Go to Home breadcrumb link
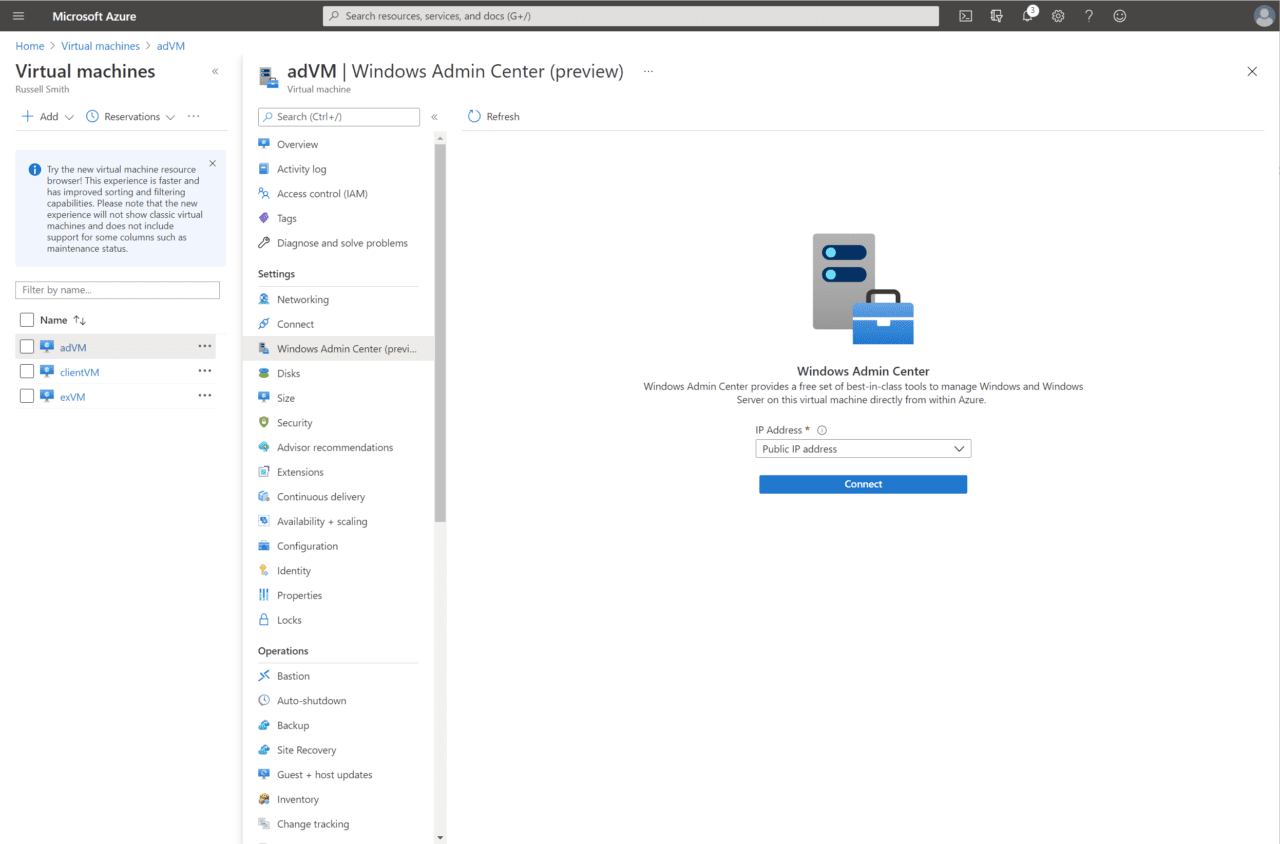This screenshot has height=844, width=1280. coord(30,46)
